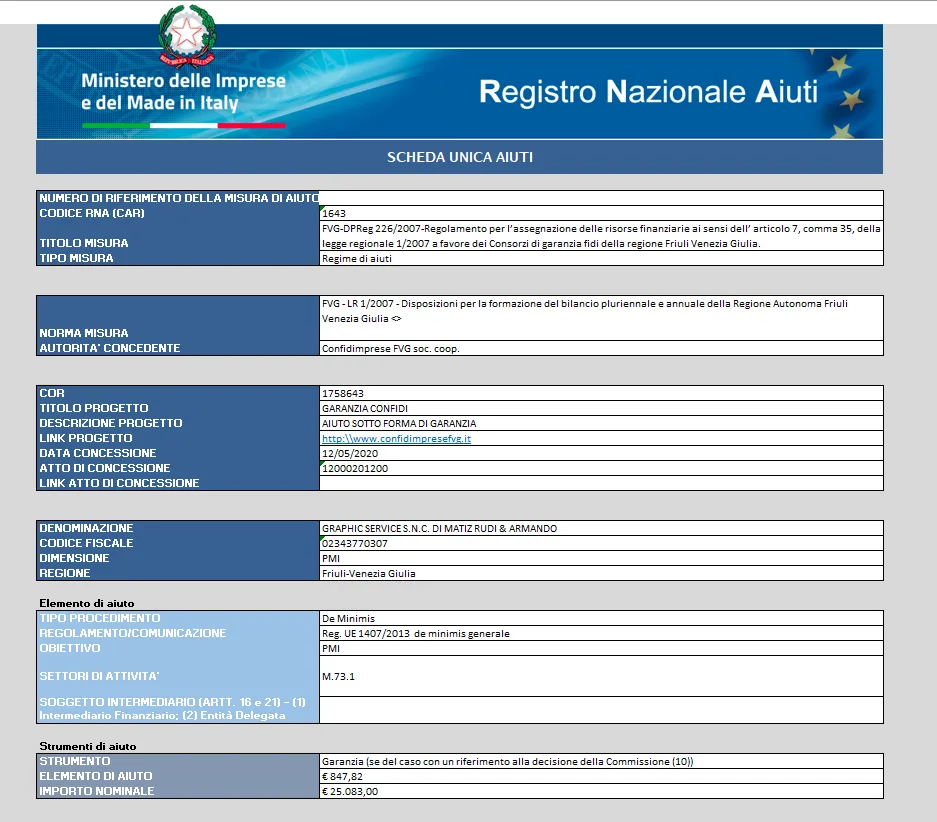Screen dimensions: 937x822
Task: Click the FVG - LR 1/2007 norm text
Action: click(584, 311)
